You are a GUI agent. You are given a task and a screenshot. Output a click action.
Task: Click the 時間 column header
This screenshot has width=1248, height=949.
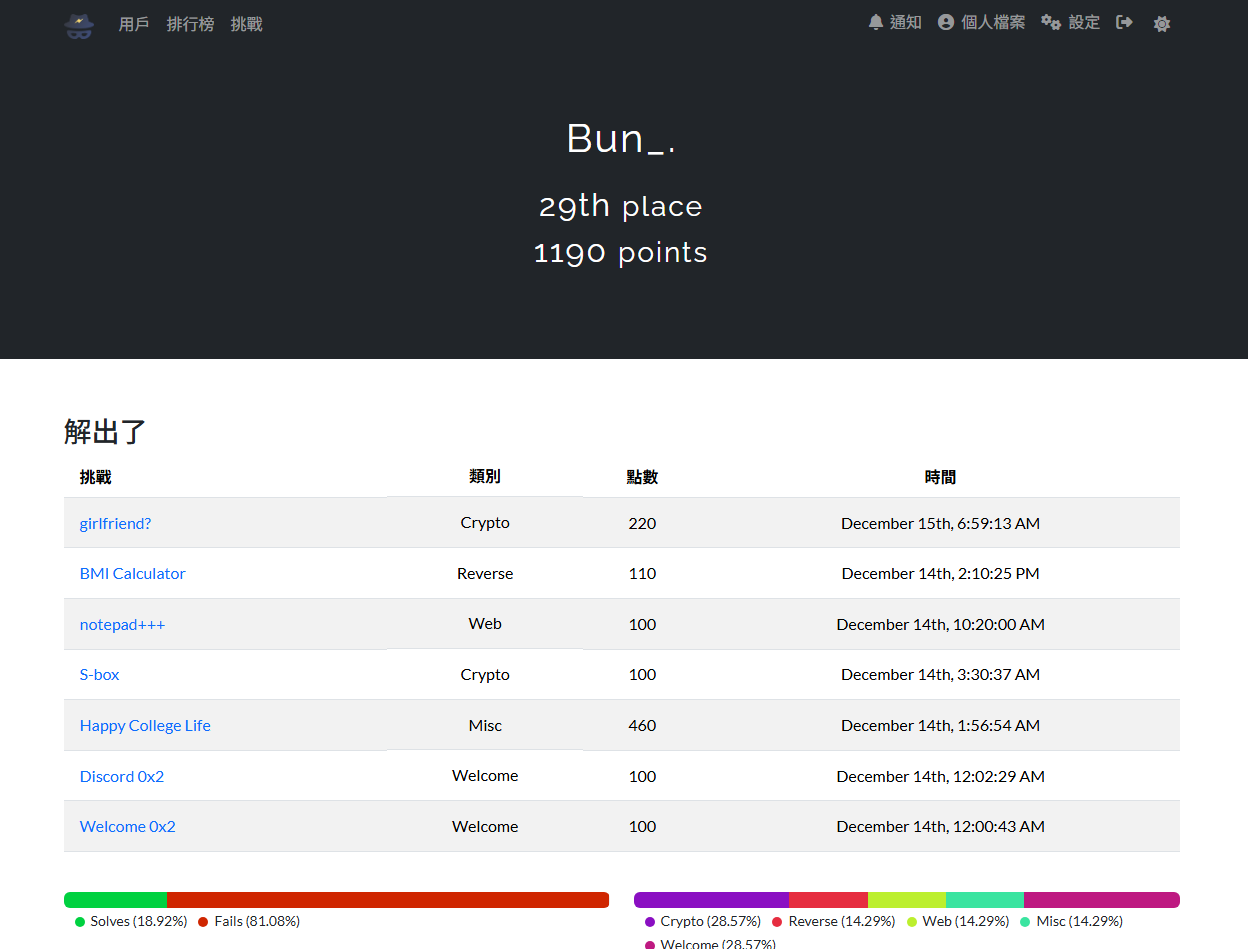[x=940, y=477]
